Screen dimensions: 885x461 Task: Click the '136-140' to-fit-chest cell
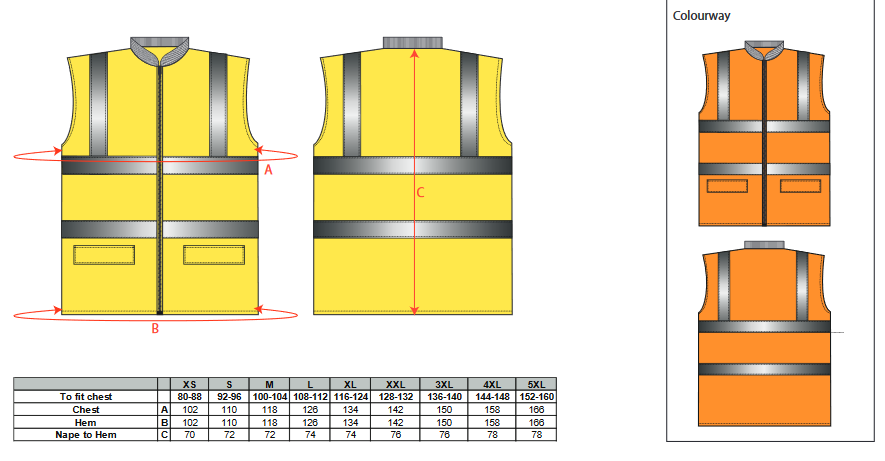point(444,397)
